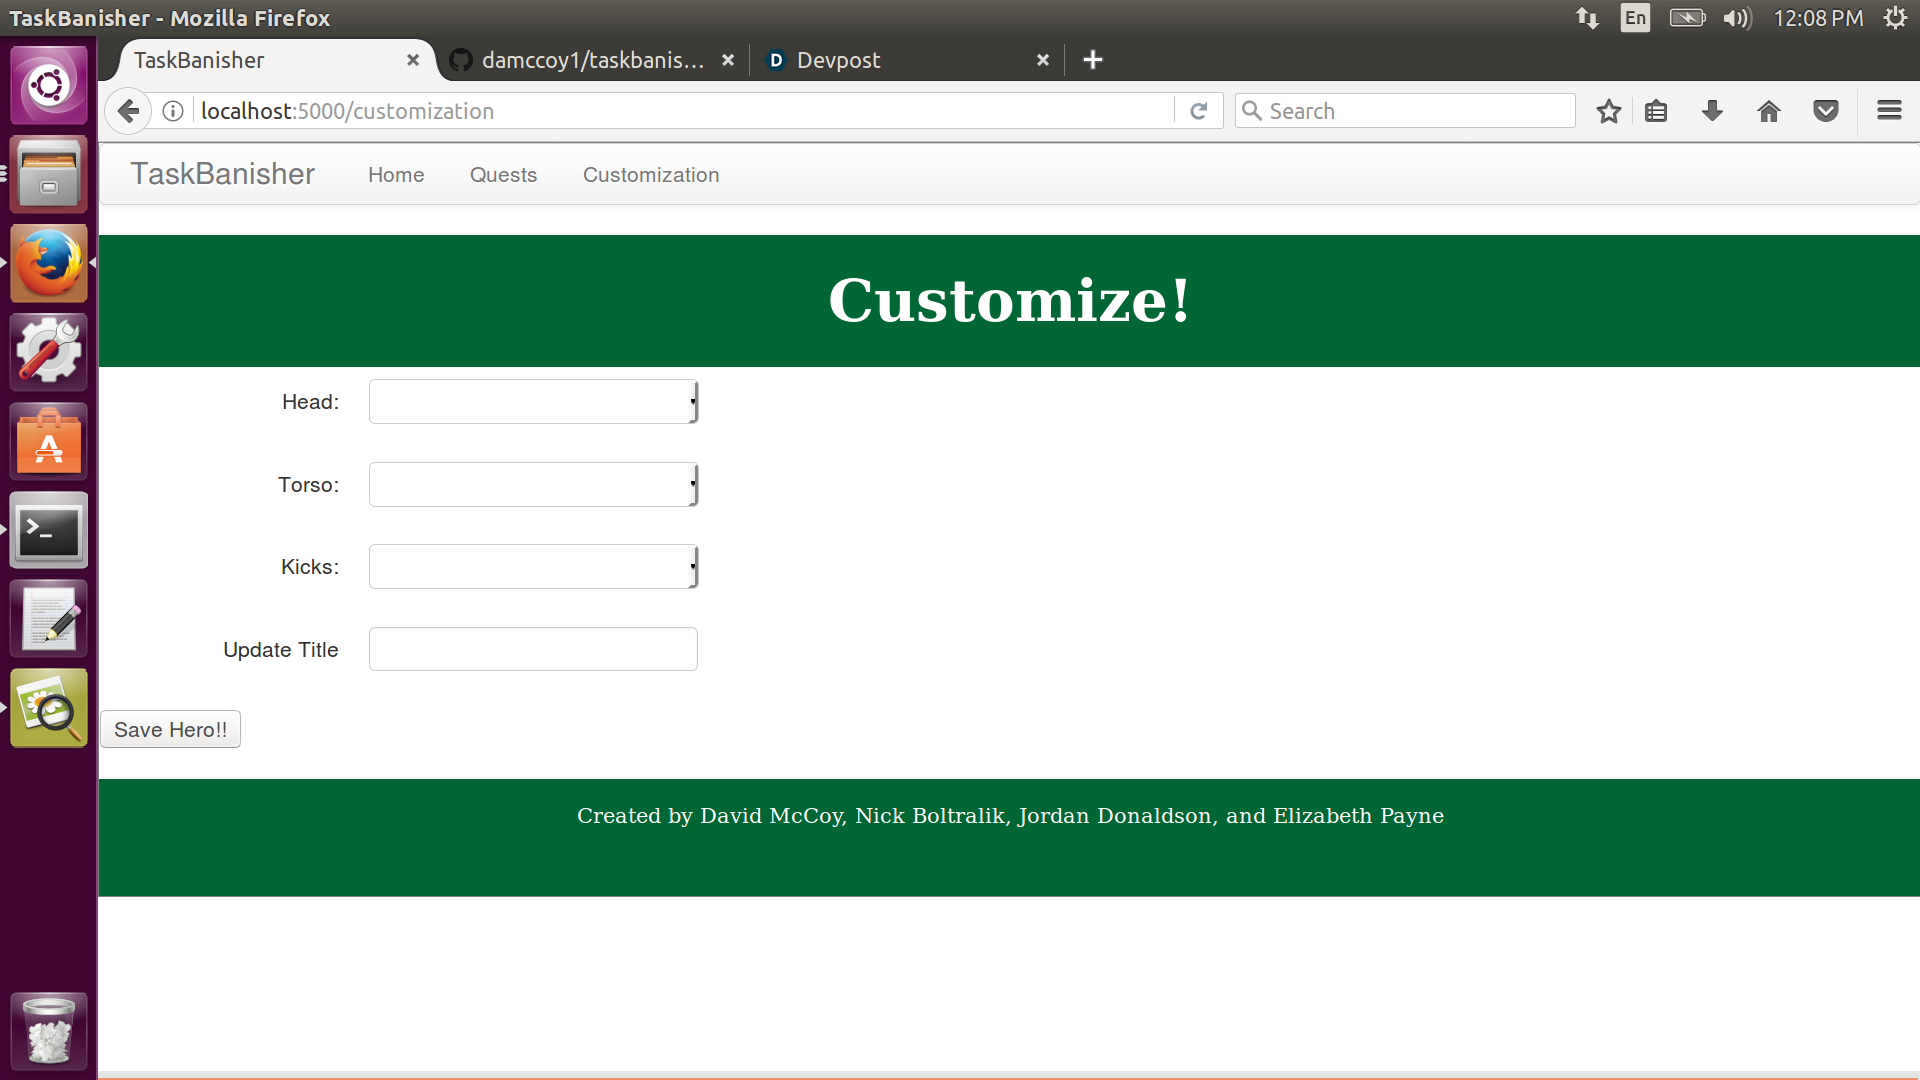Image resolution: width=1920 pixels, height=1080 pixels.
Task: Bookmark this page with star icon
Action: [1608, 111]
